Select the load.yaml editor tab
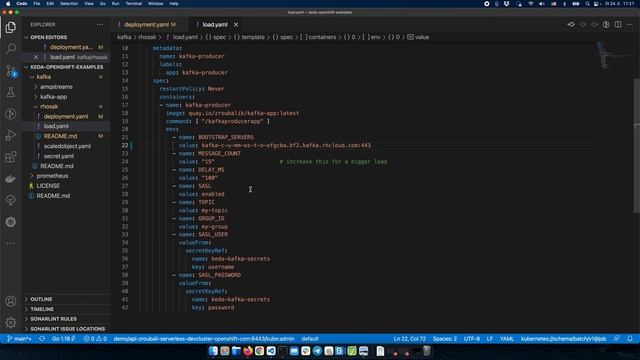The height and width of the screenshot is (360, 640). click(215, 24)
